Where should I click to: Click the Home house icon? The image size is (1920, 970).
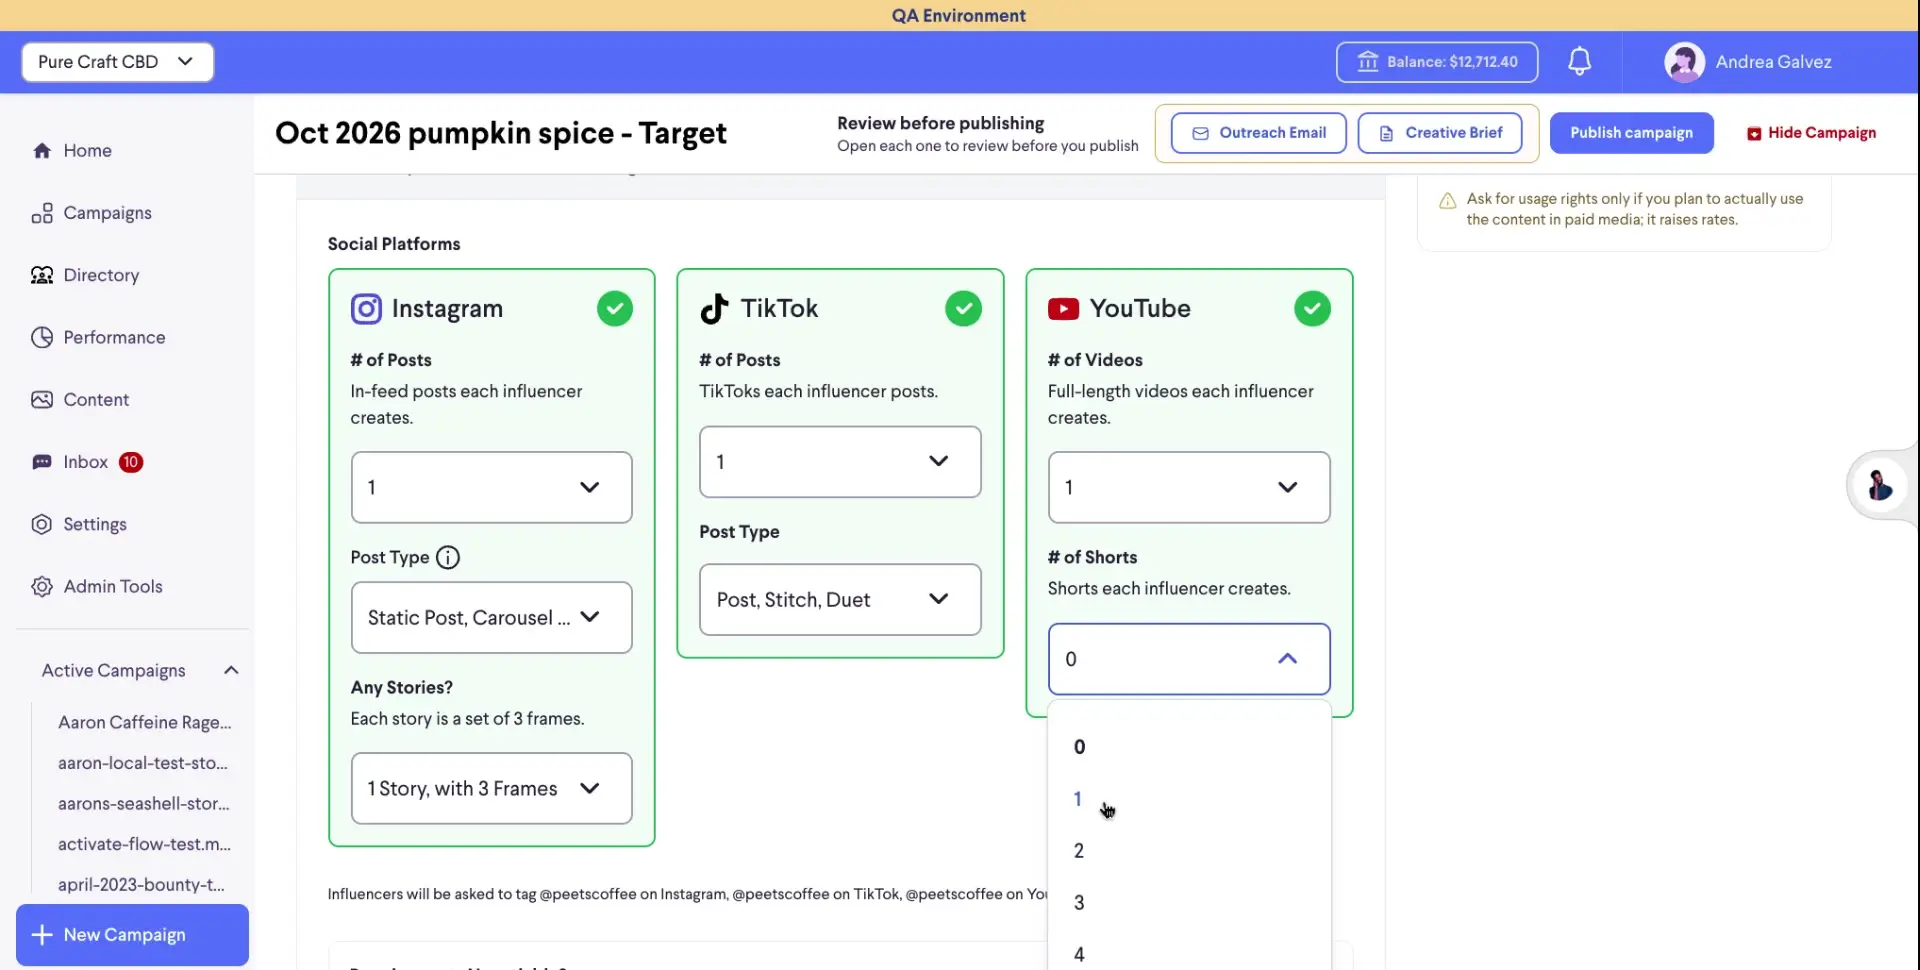tap(42, 150)
